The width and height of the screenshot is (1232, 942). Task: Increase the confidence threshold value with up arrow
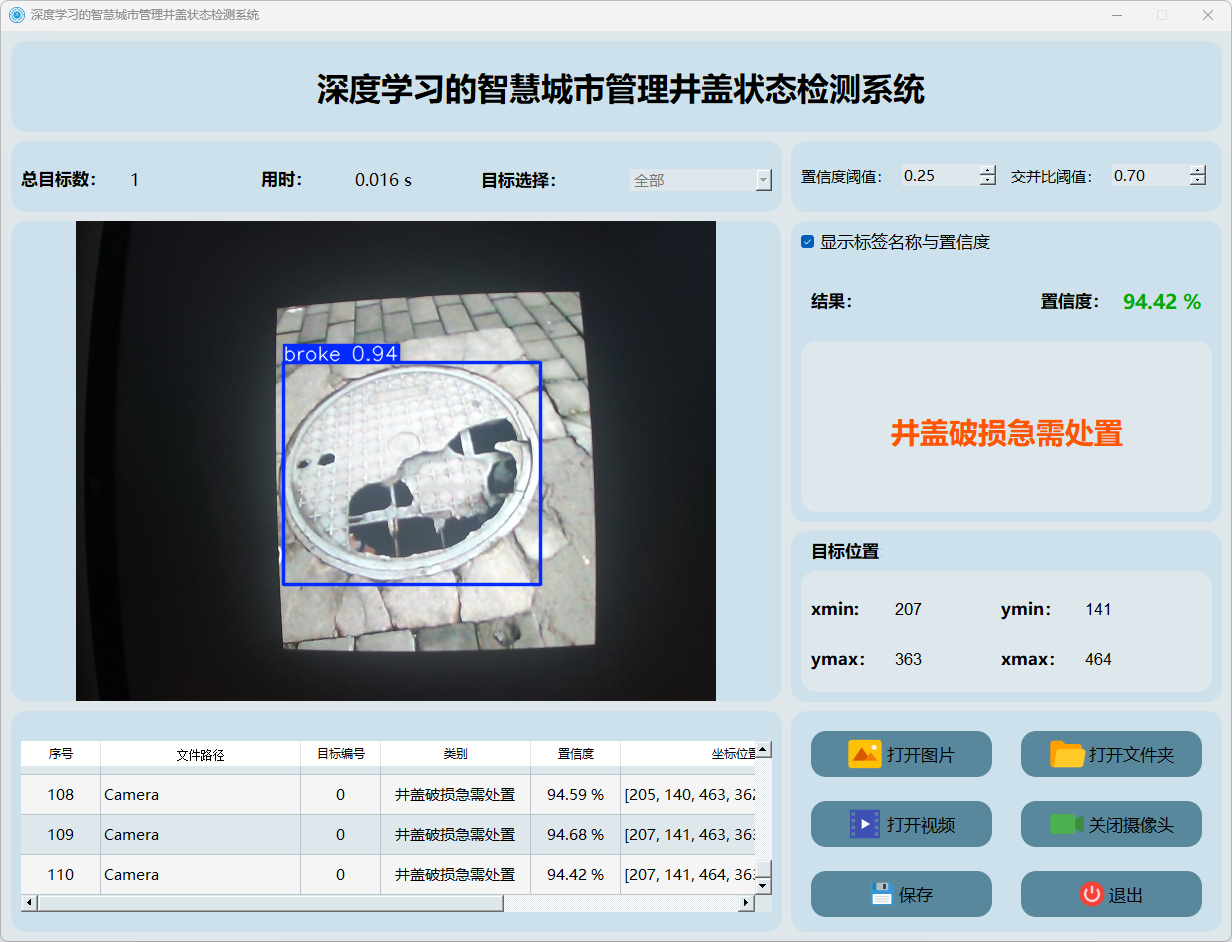988,171
